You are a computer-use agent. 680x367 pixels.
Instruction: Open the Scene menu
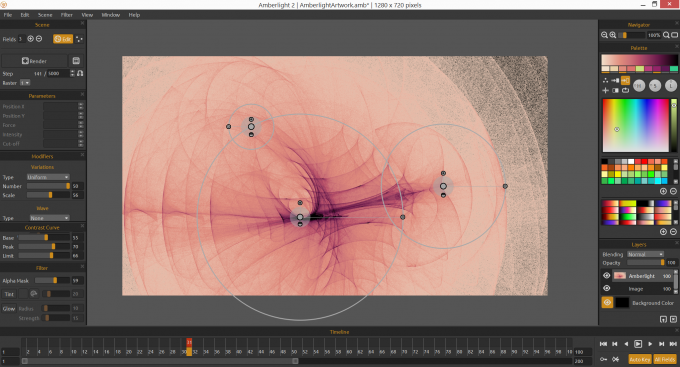(x=45, y=15)
